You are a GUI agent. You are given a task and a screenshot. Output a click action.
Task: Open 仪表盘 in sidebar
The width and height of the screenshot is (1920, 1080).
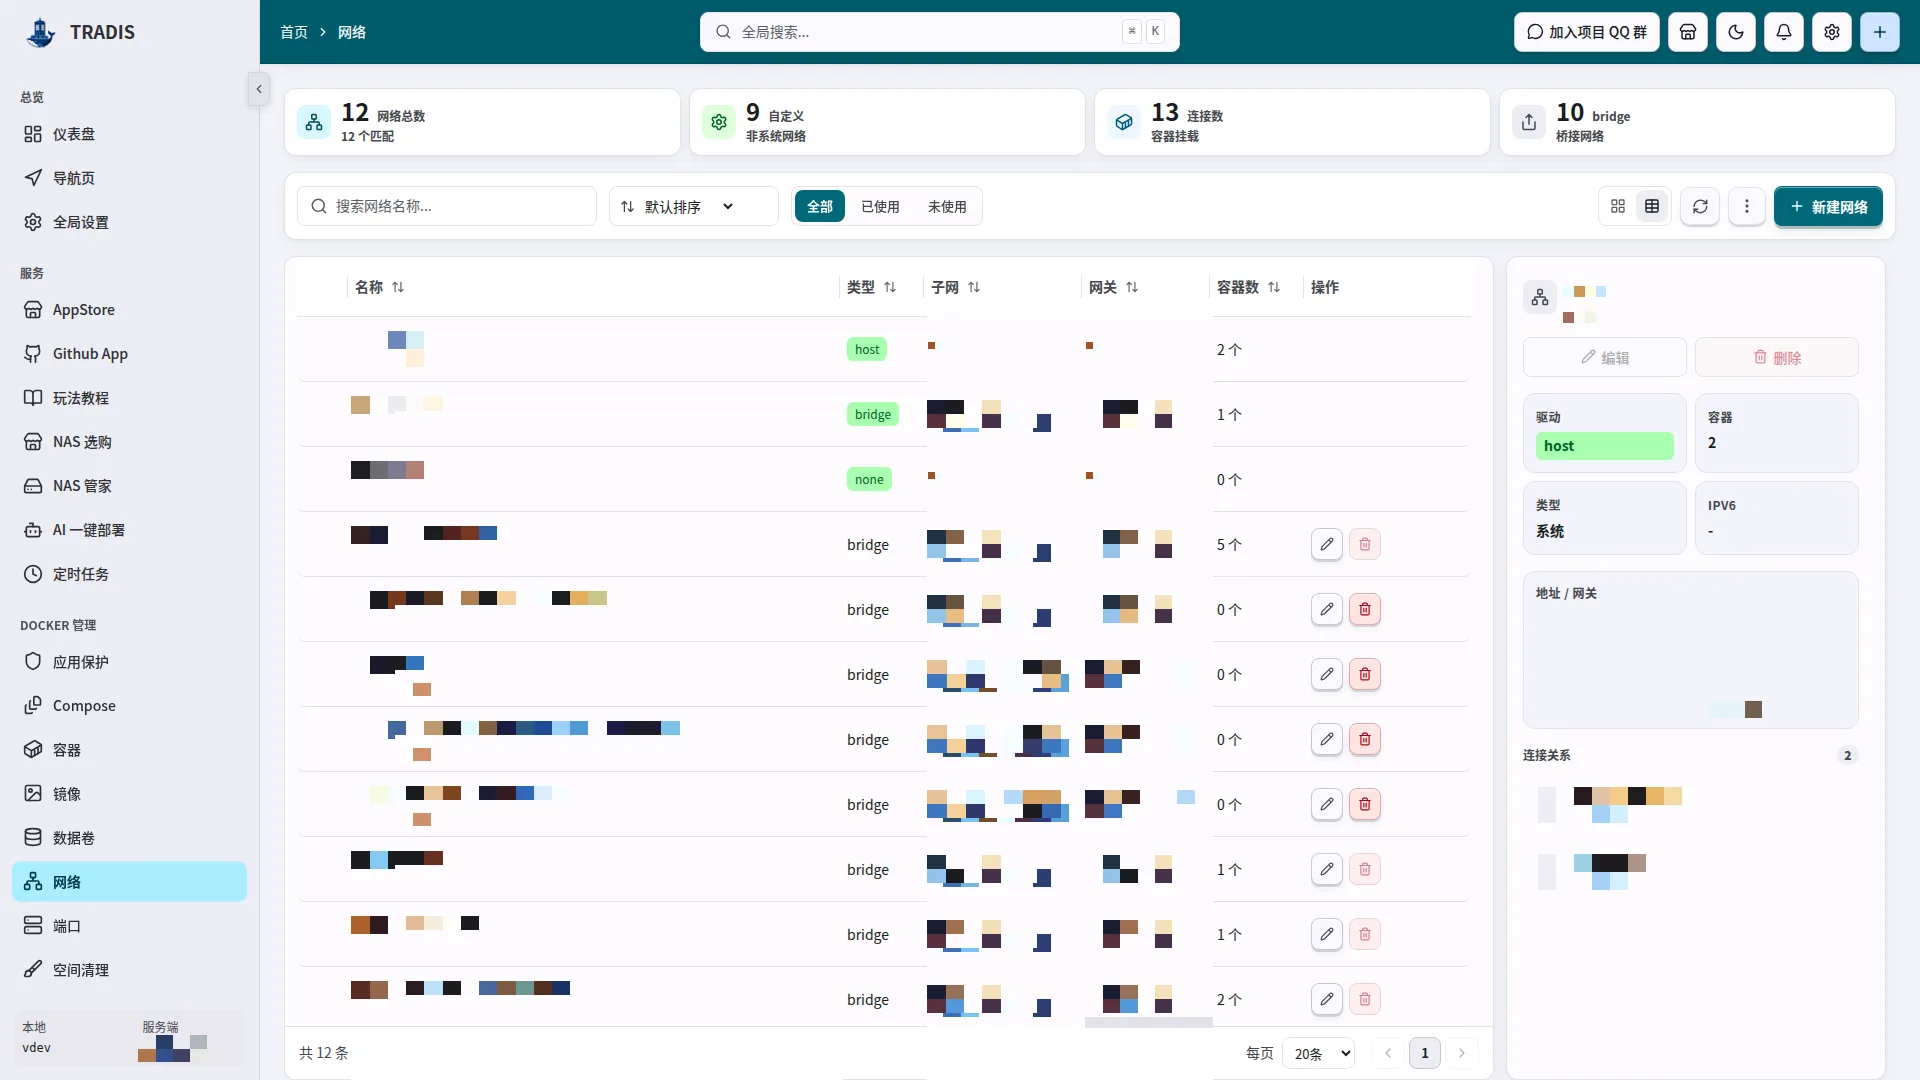pyautogui.click(x=130, y=134)
